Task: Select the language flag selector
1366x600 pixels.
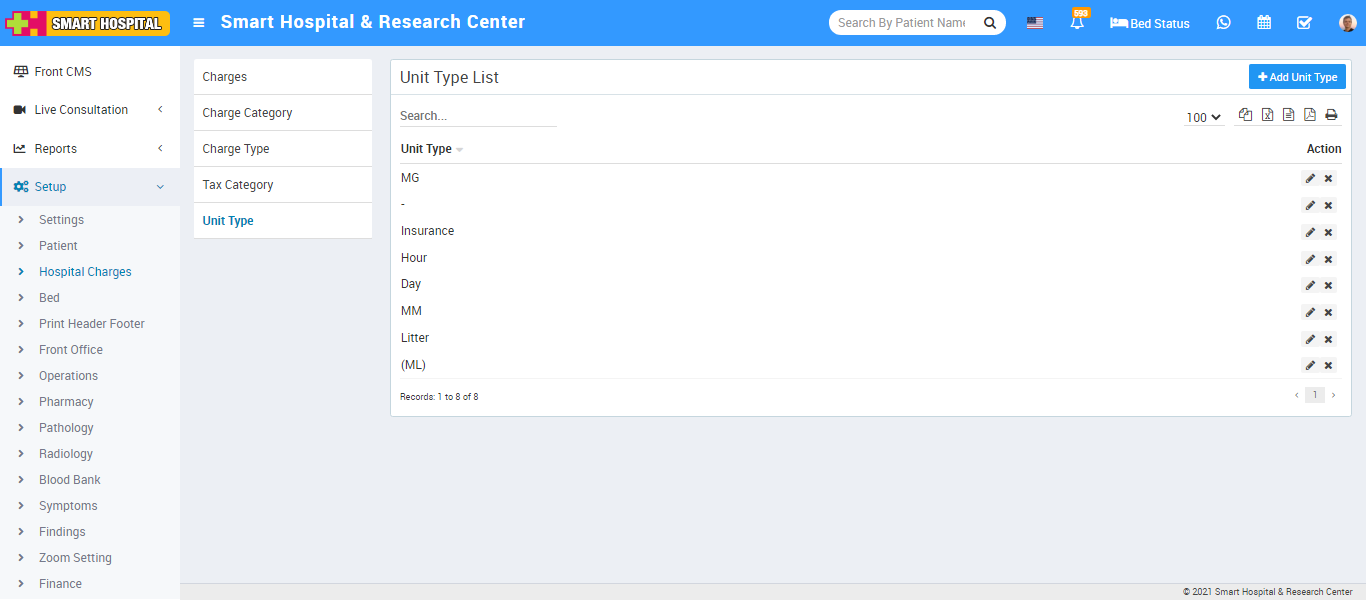Action: (1035, 23)
